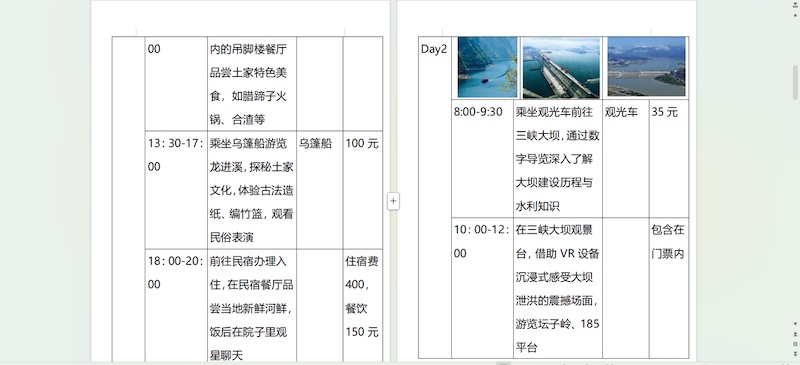Click the text 在三峡大坝观景
800x365 pixels.
(x=554, y=230)
